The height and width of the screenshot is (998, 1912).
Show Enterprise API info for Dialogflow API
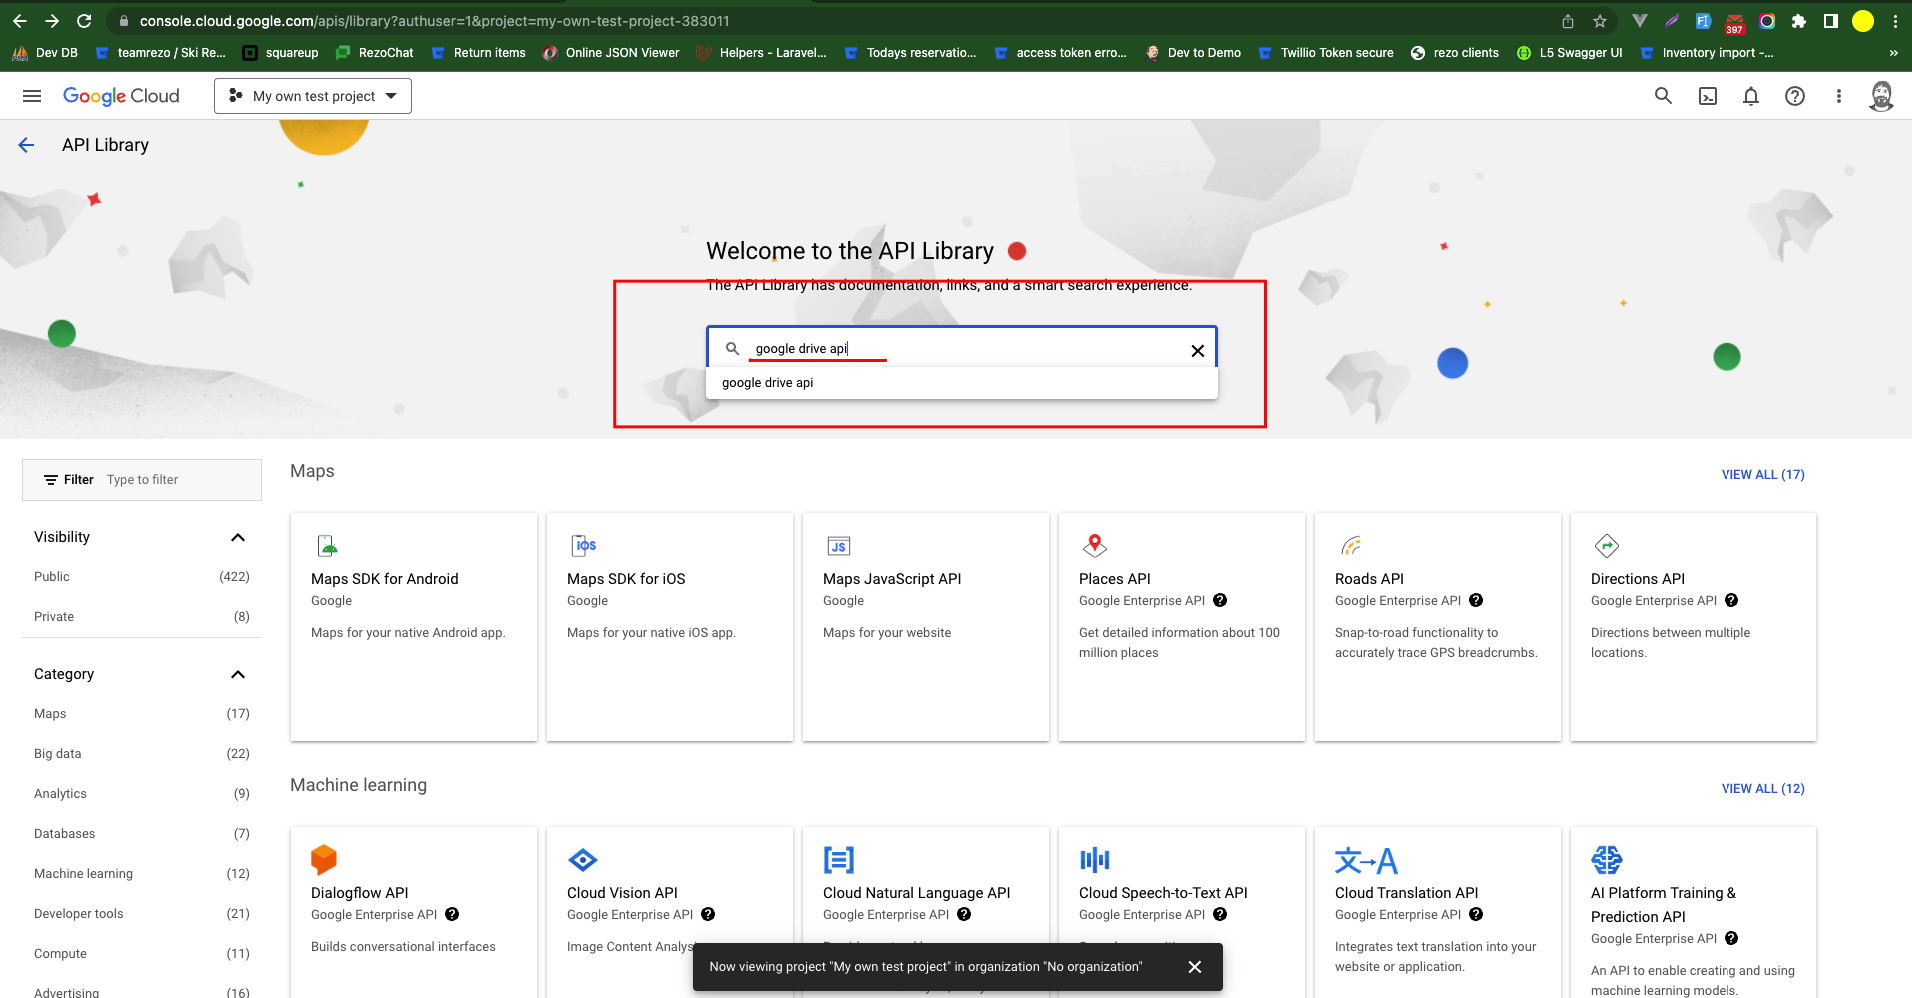[x=452, y=915]
